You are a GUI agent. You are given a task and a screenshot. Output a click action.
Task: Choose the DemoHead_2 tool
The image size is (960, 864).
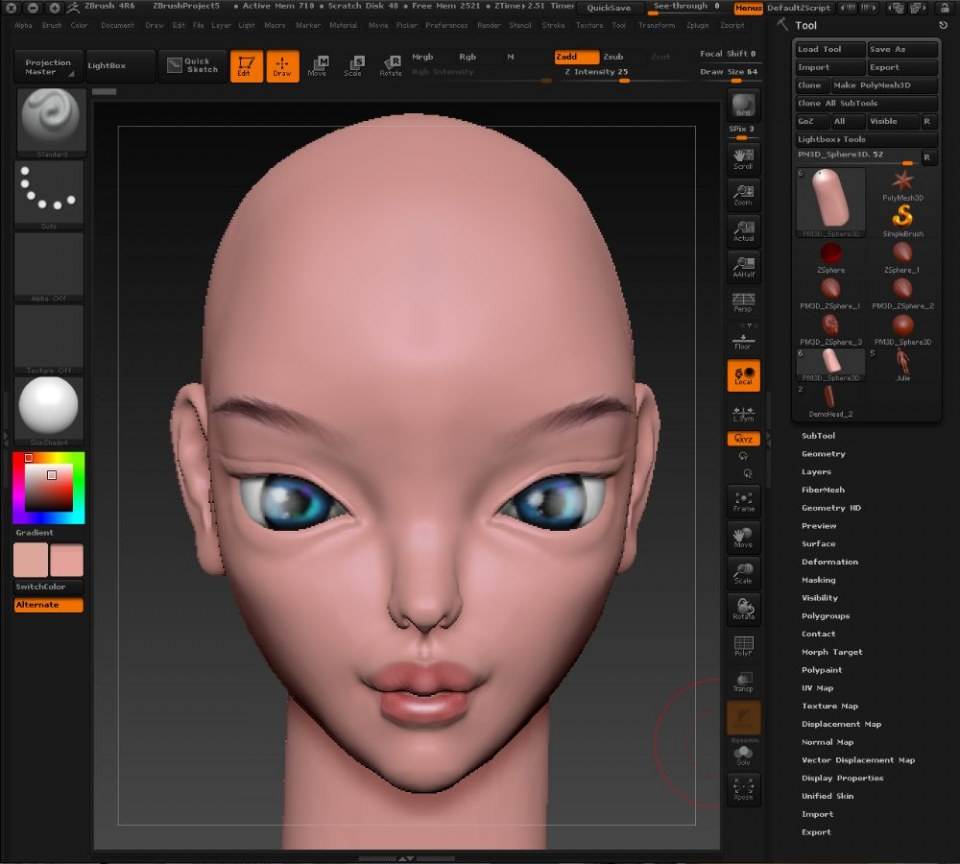coord(830,402)
